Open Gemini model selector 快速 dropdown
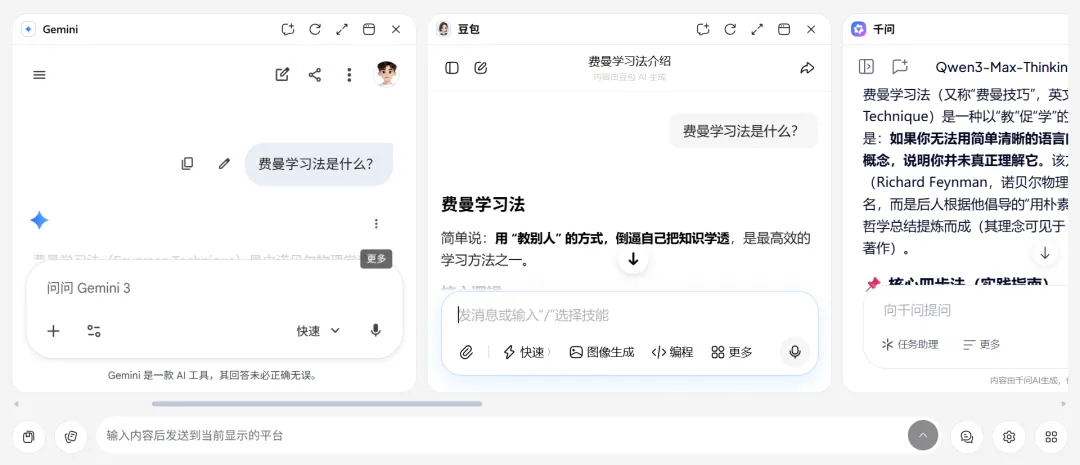This screenshot has width=1080, height=465. point(318,331)
